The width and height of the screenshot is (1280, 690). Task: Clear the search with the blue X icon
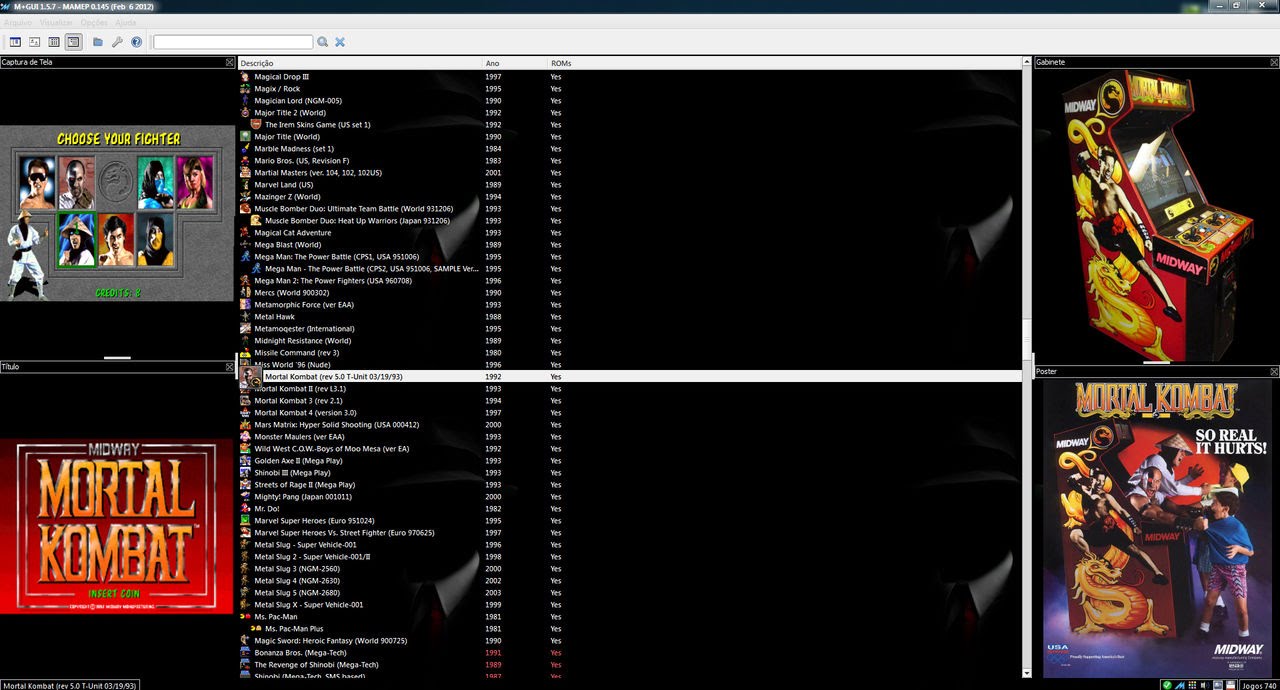[x=340, y=42]
